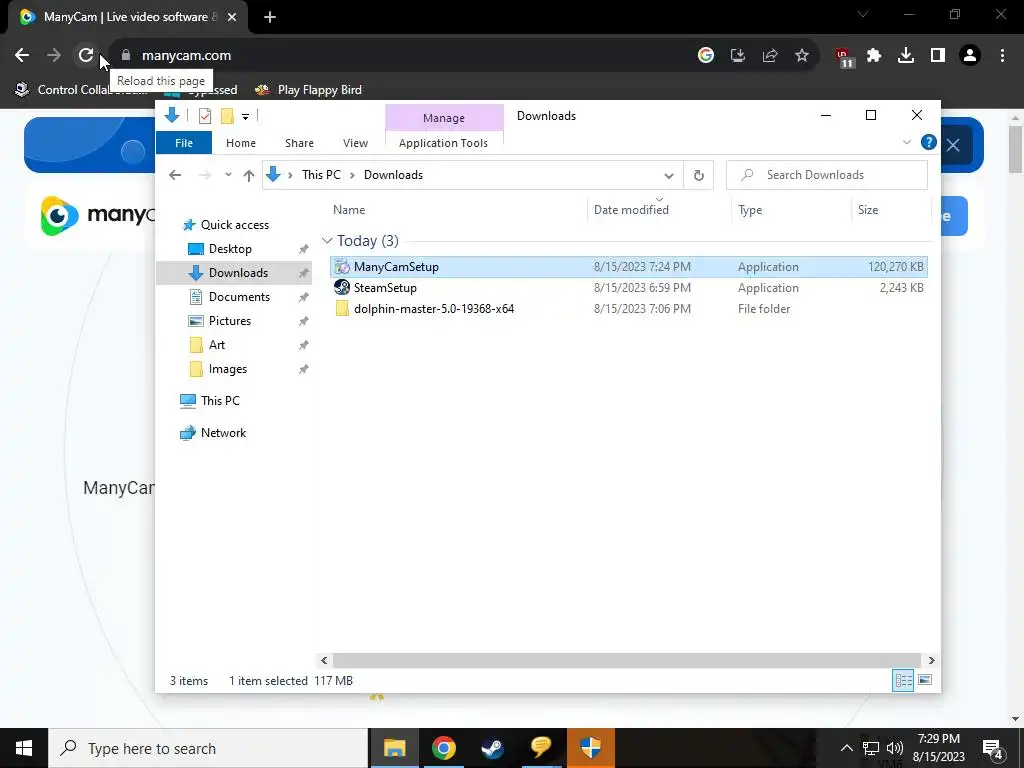Image resolution: width=1024 pixels, height=768 pixels.
Task: Open Customize Quick Access Toolbar dropdown
Action: pyautogui.click(x=246, y=117)
